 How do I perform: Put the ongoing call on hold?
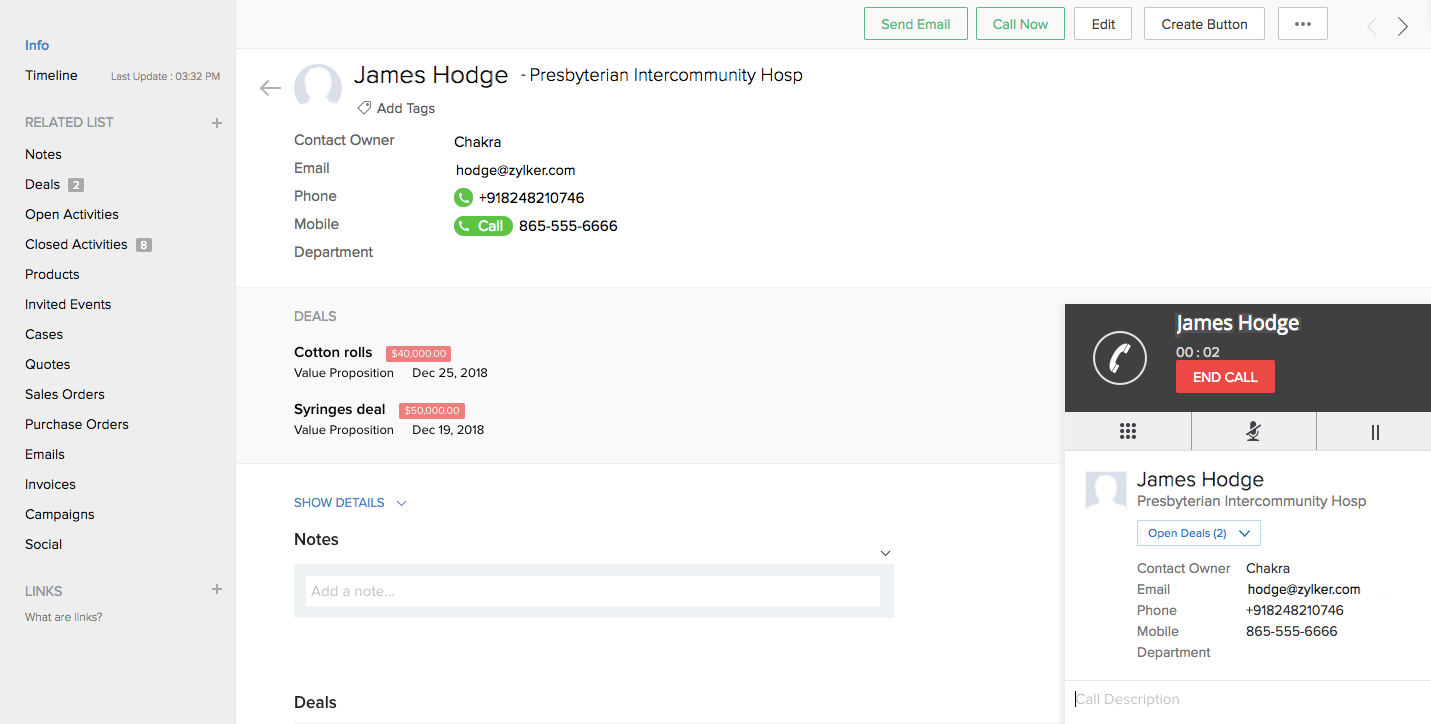[x=1375, y=431]
